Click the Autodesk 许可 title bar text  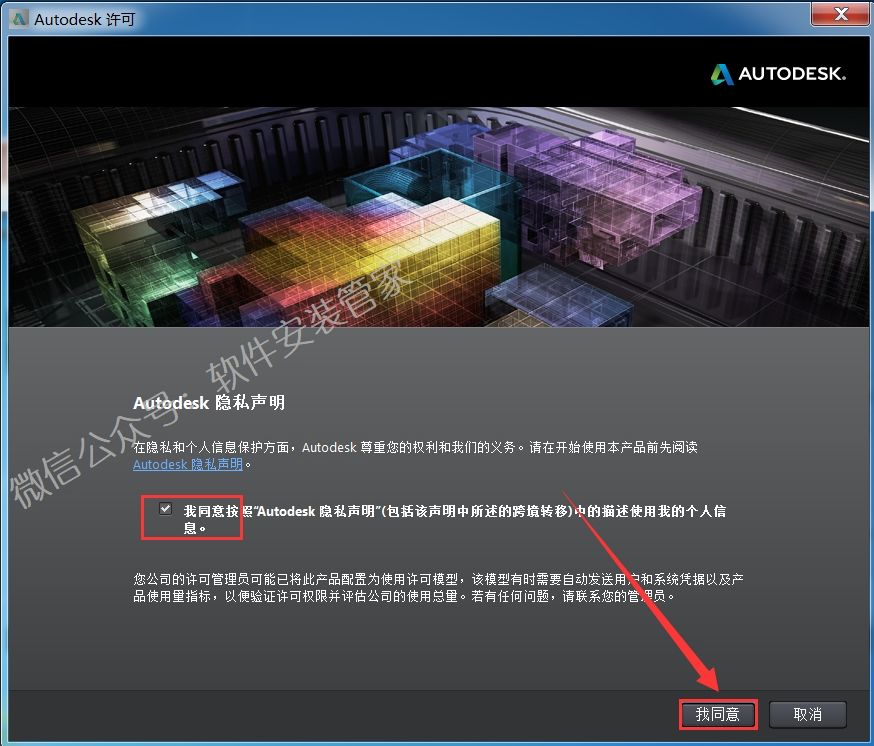coord(84,19)
